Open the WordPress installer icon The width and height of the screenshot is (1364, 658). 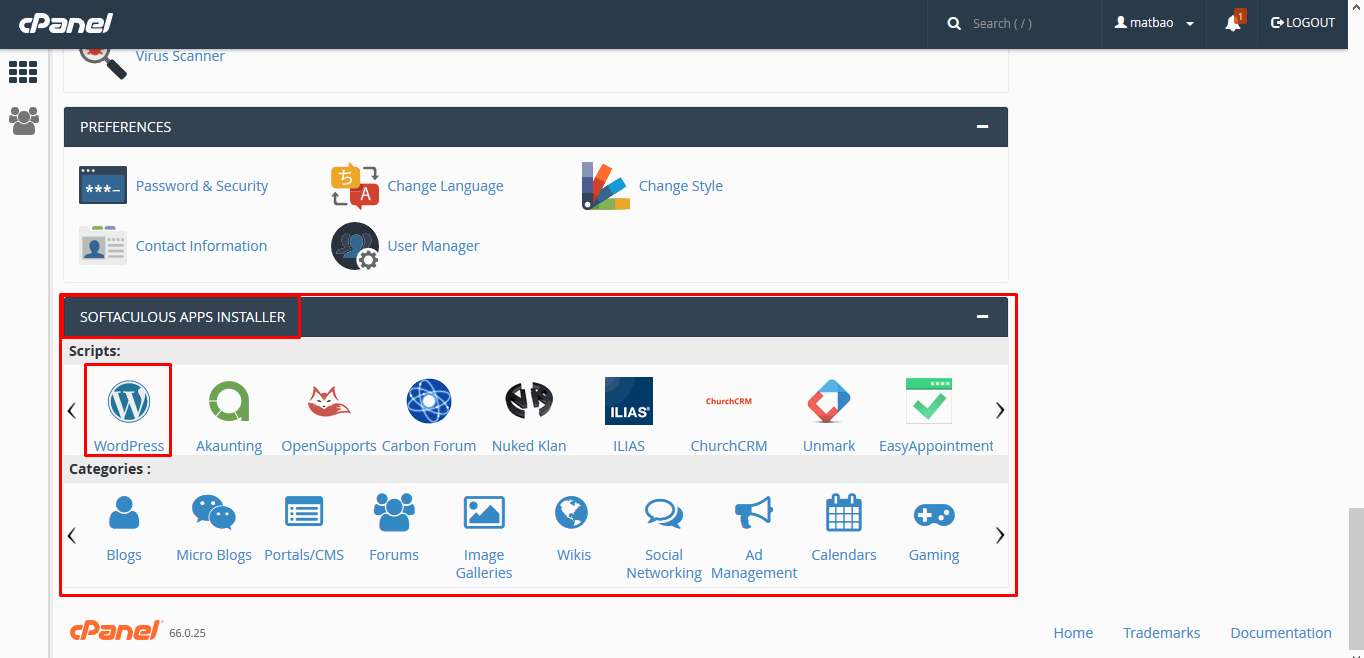point(128,402)
